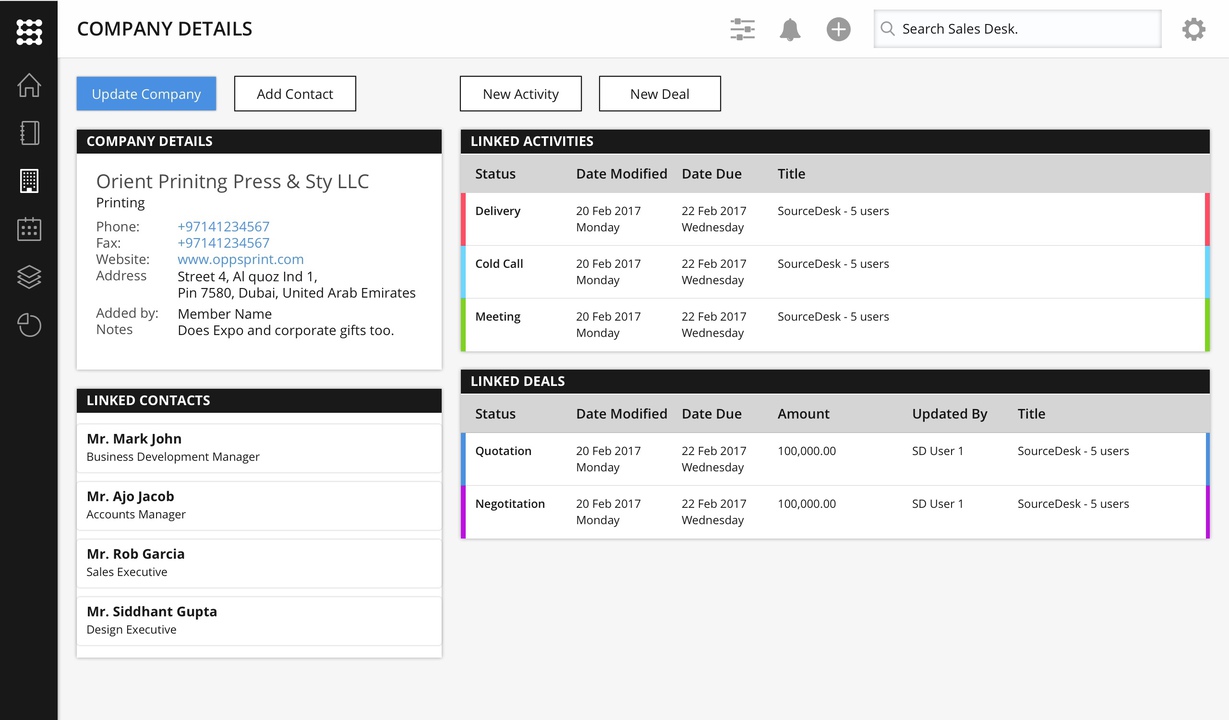Click the Sales Desk app logo

pos(29,30)
